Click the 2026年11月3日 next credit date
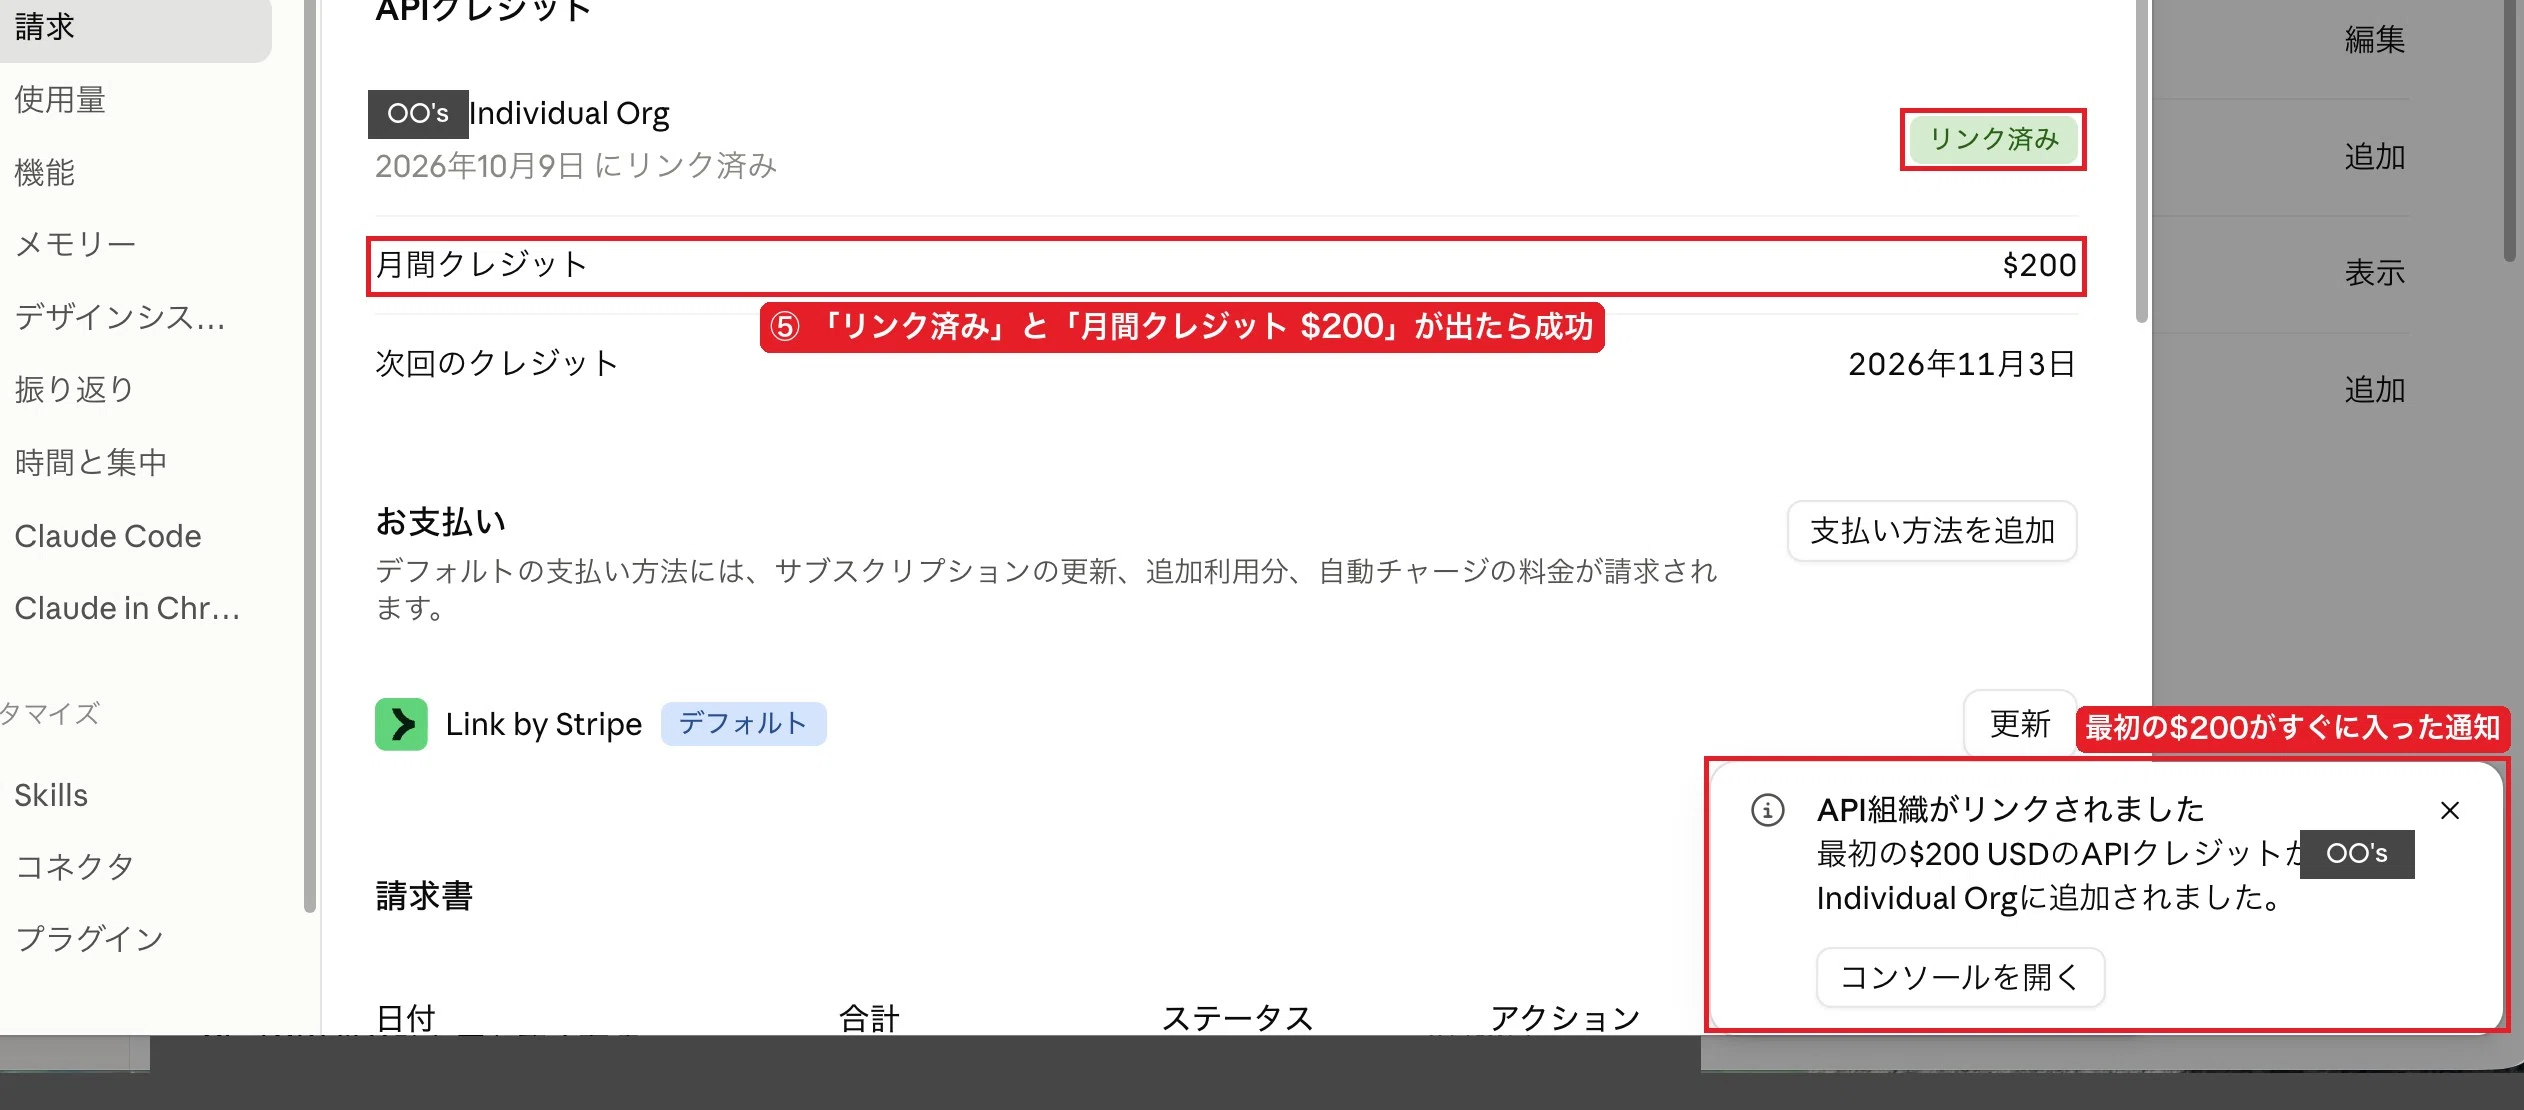This screenshot has height=1110, width=2524. pos(1962,364)
